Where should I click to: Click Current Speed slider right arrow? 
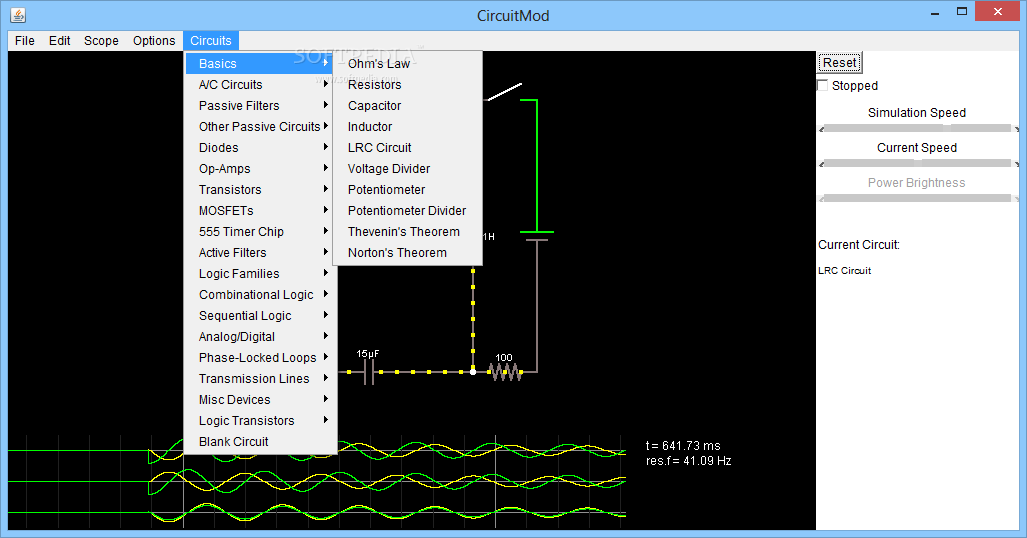pos(1016,164)
